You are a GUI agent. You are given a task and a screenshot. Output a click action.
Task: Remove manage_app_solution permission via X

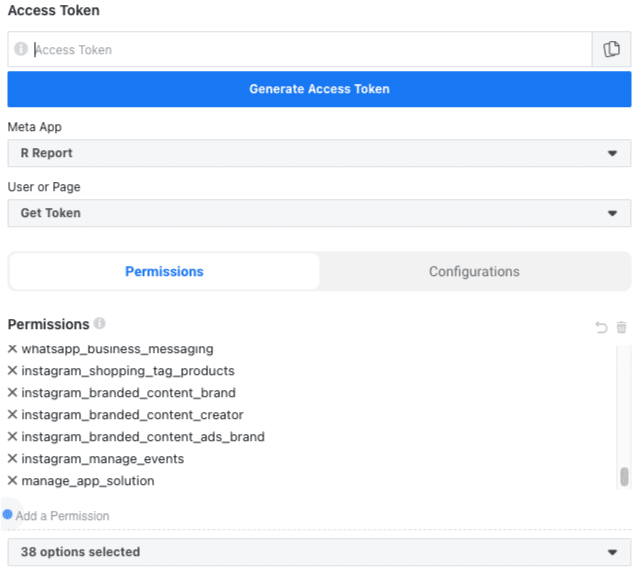pos(13,481)
